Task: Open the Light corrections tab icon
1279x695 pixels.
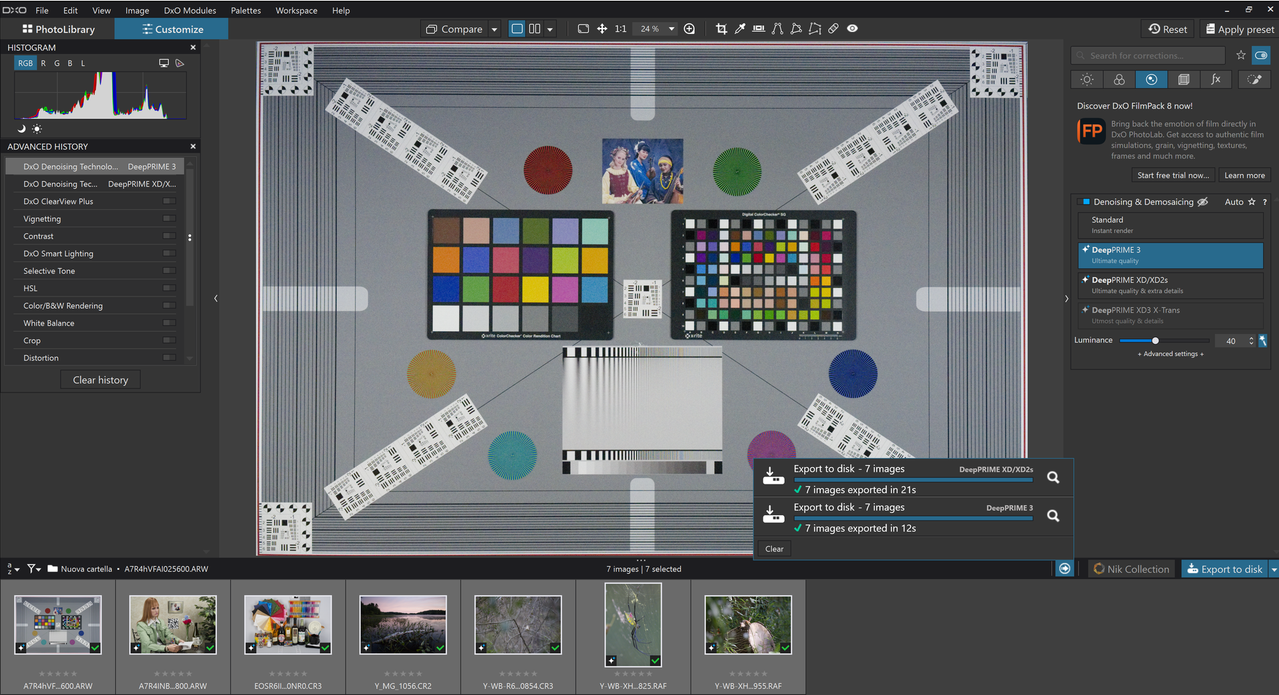Action: click(1087, 79)
